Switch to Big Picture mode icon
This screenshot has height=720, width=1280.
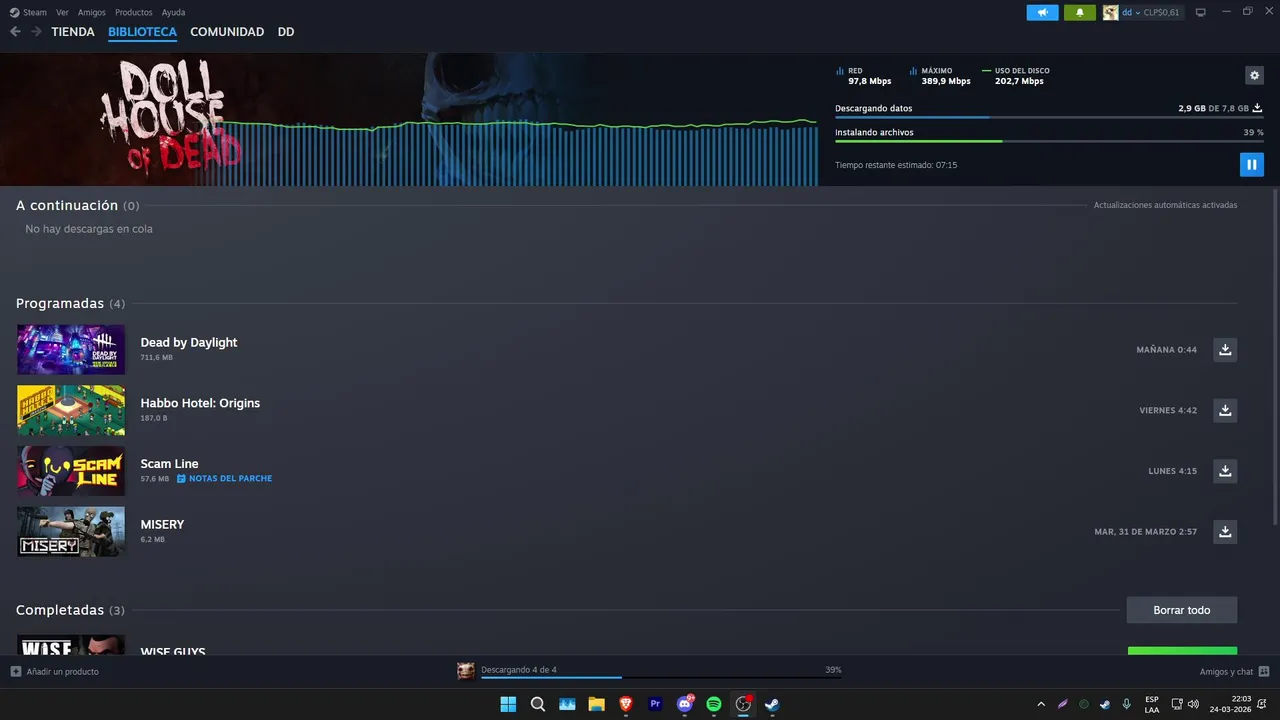(x=1201, y=13)
